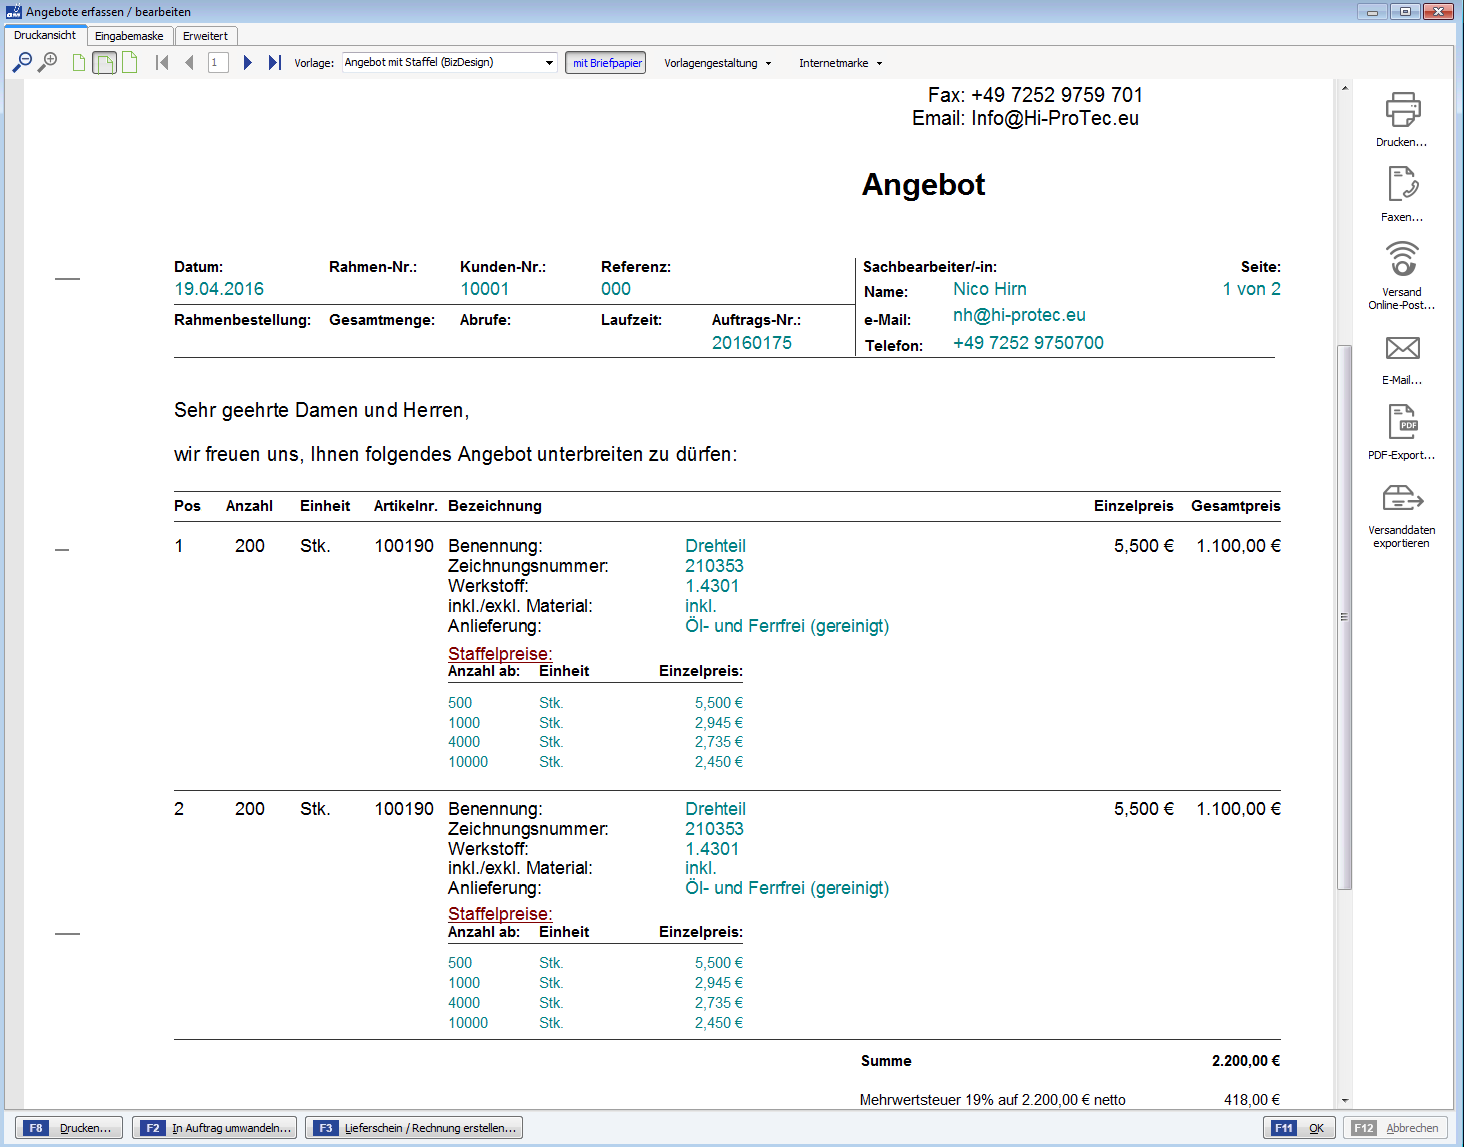Expand the Internetmarke dropdown
This screenshot has height=1147, width=1464.
coord(841,63)
